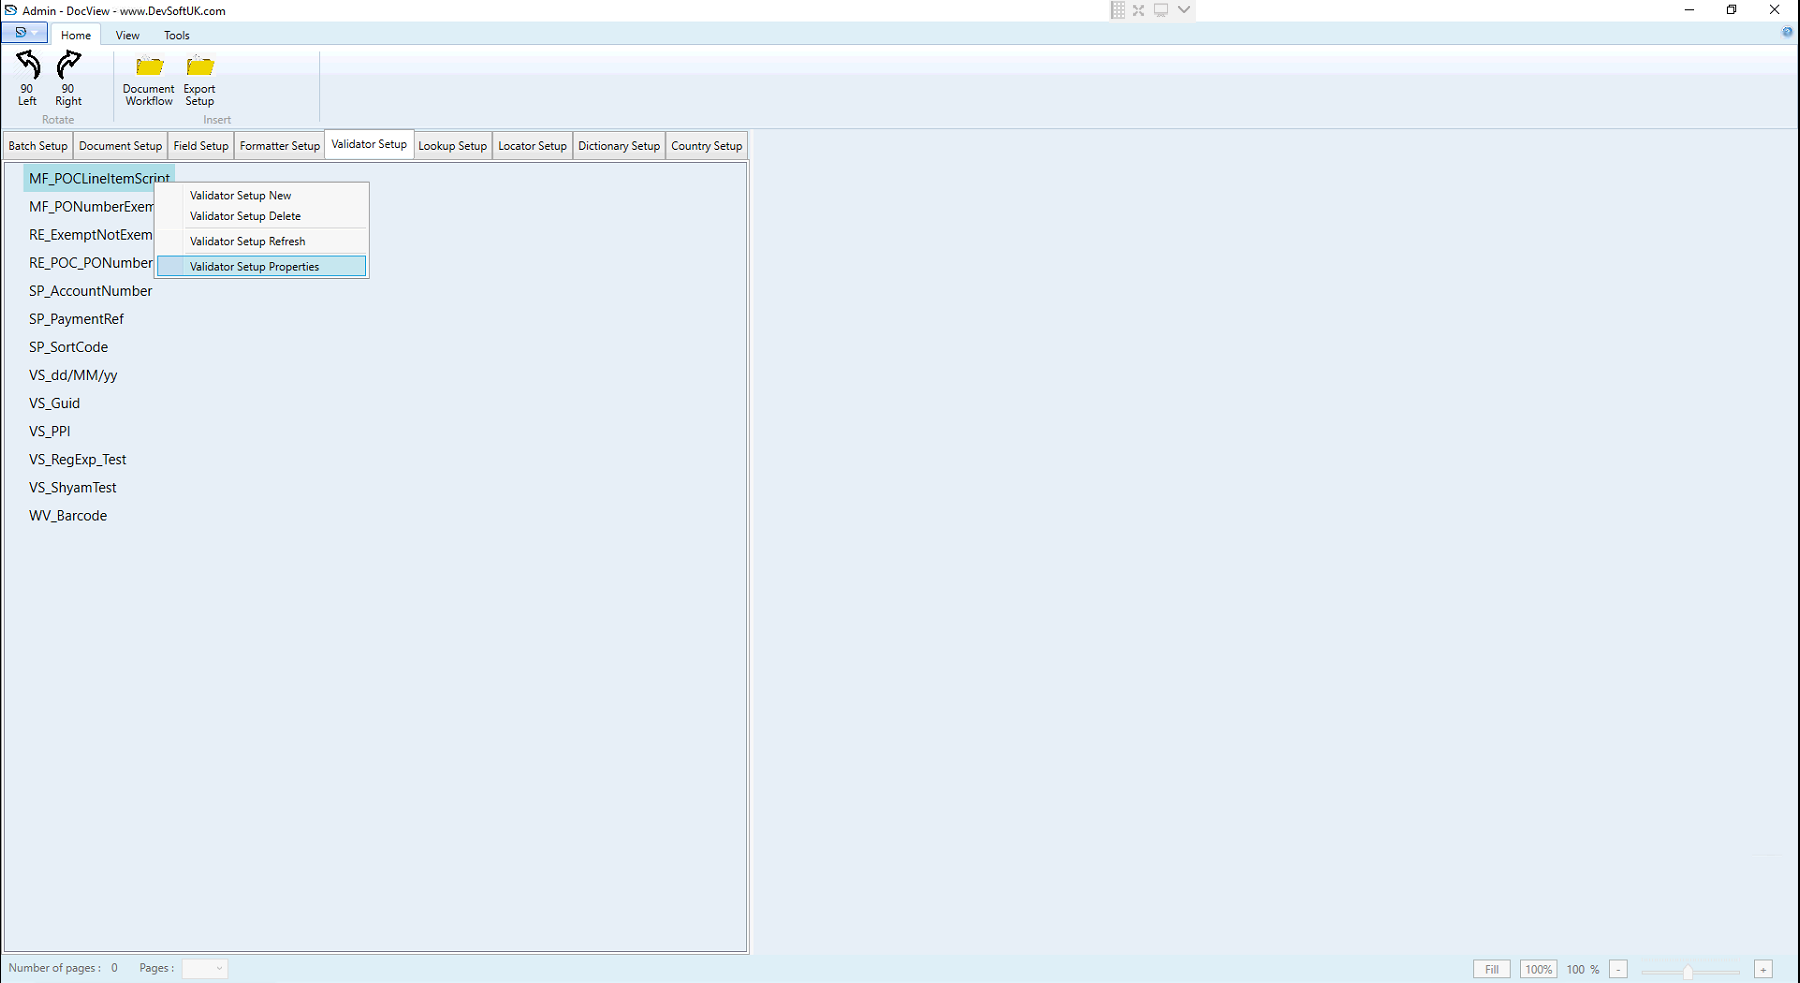Viewport: 1800px width, 983px height.
Task: Click the Fill button in status bar
Action: point(1491,969)
